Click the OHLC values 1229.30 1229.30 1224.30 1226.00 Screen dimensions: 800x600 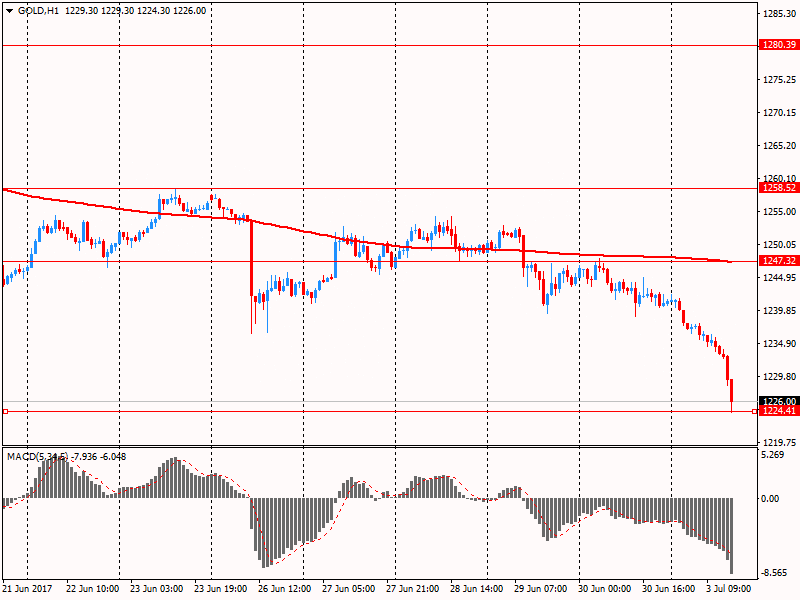[x=136, y=11]
